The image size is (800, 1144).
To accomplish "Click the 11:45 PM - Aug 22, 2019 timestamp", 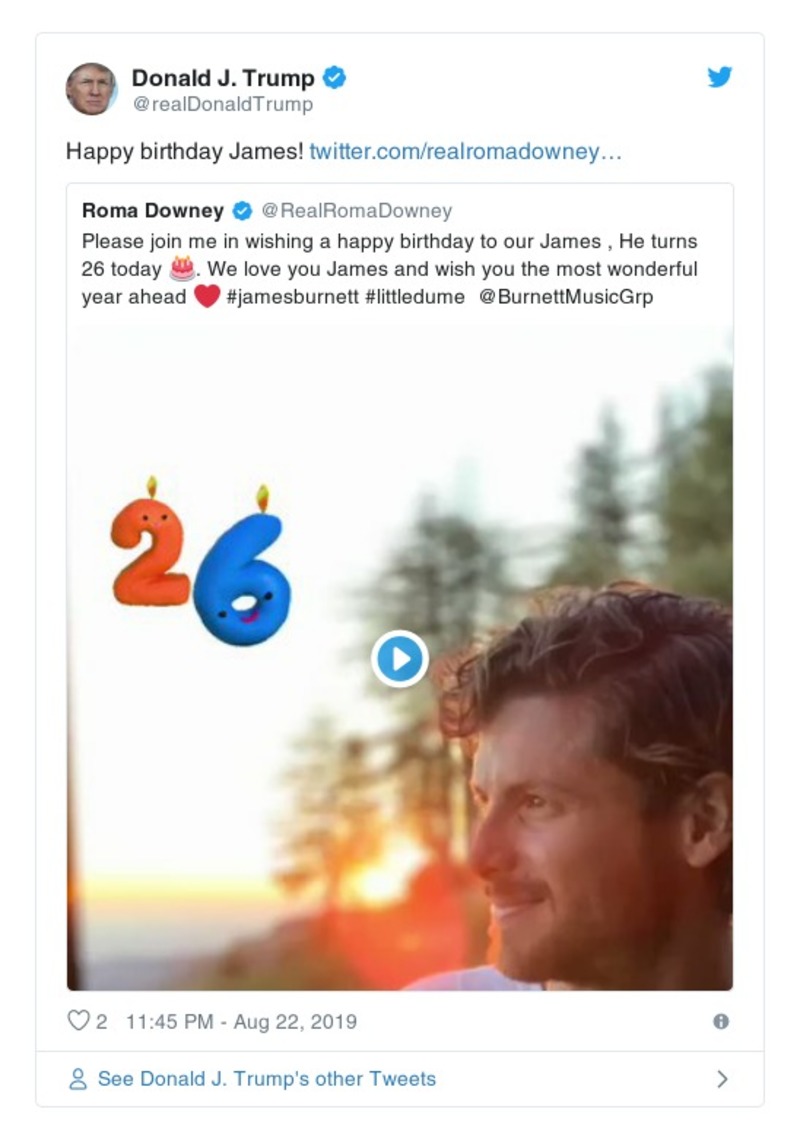I will [x=241, y=1021].
